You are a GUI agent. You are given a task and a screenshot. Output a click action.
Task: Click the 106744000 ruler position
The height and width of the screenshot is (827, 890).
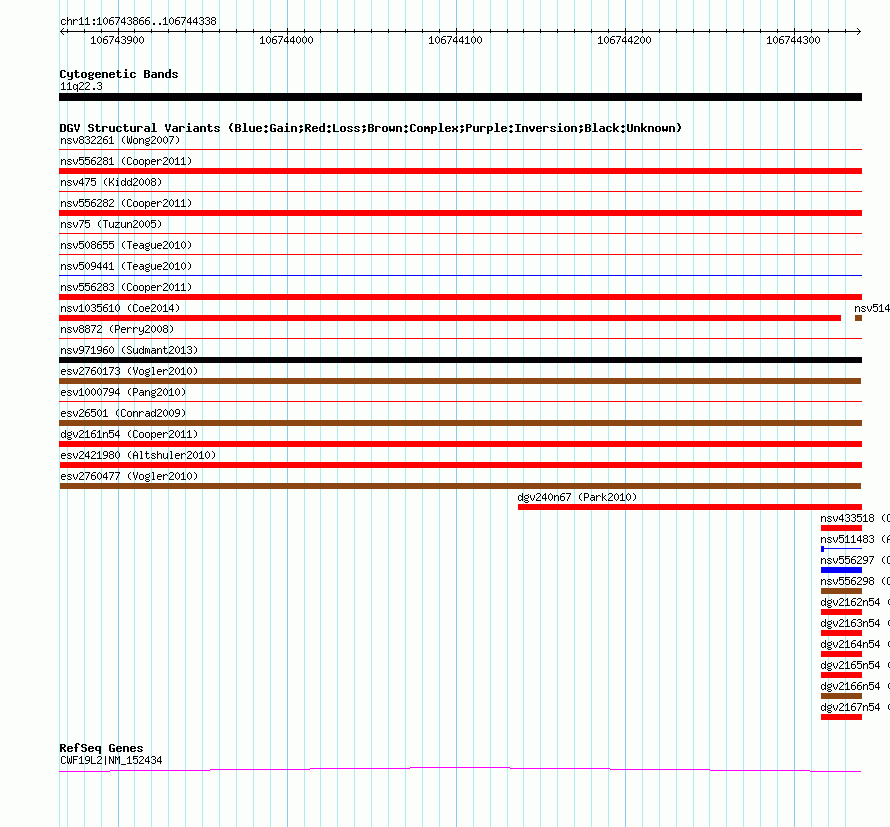pos(286,40)
